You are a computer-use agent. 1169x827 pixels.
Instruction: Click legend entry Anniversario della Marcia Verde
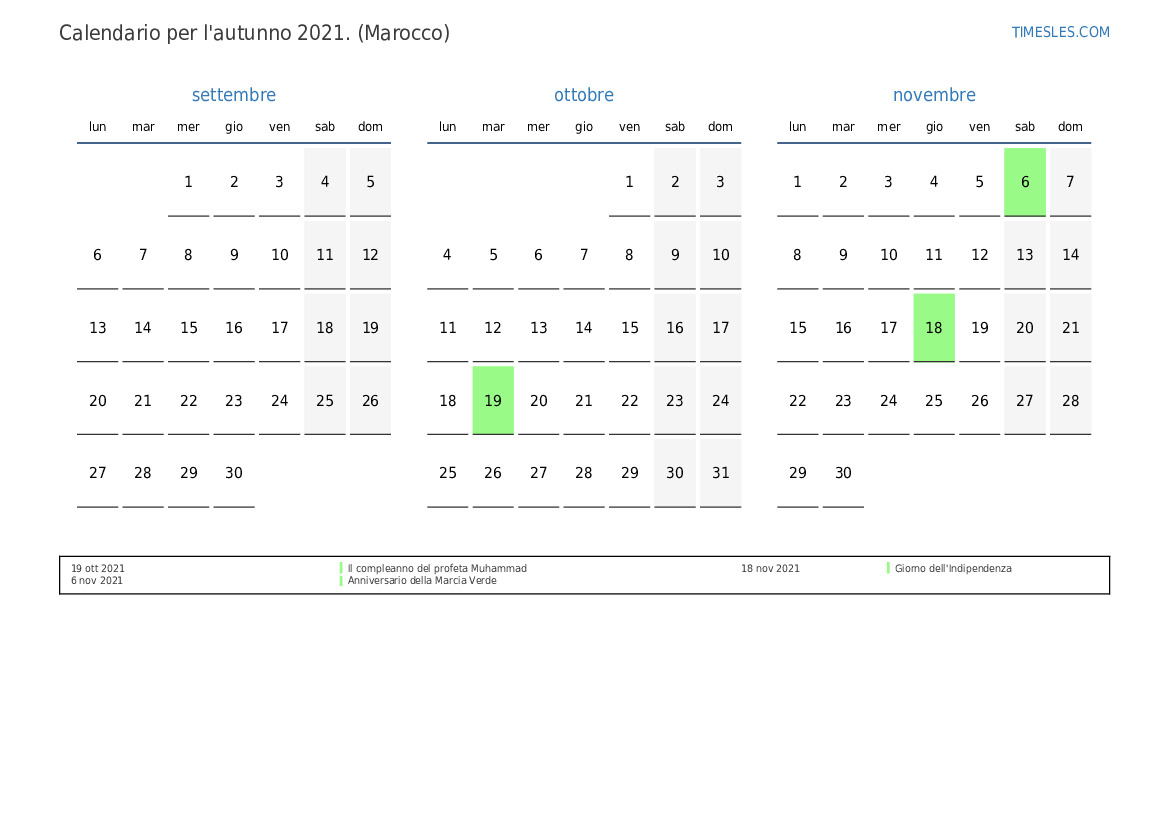[x=422, y=580]
